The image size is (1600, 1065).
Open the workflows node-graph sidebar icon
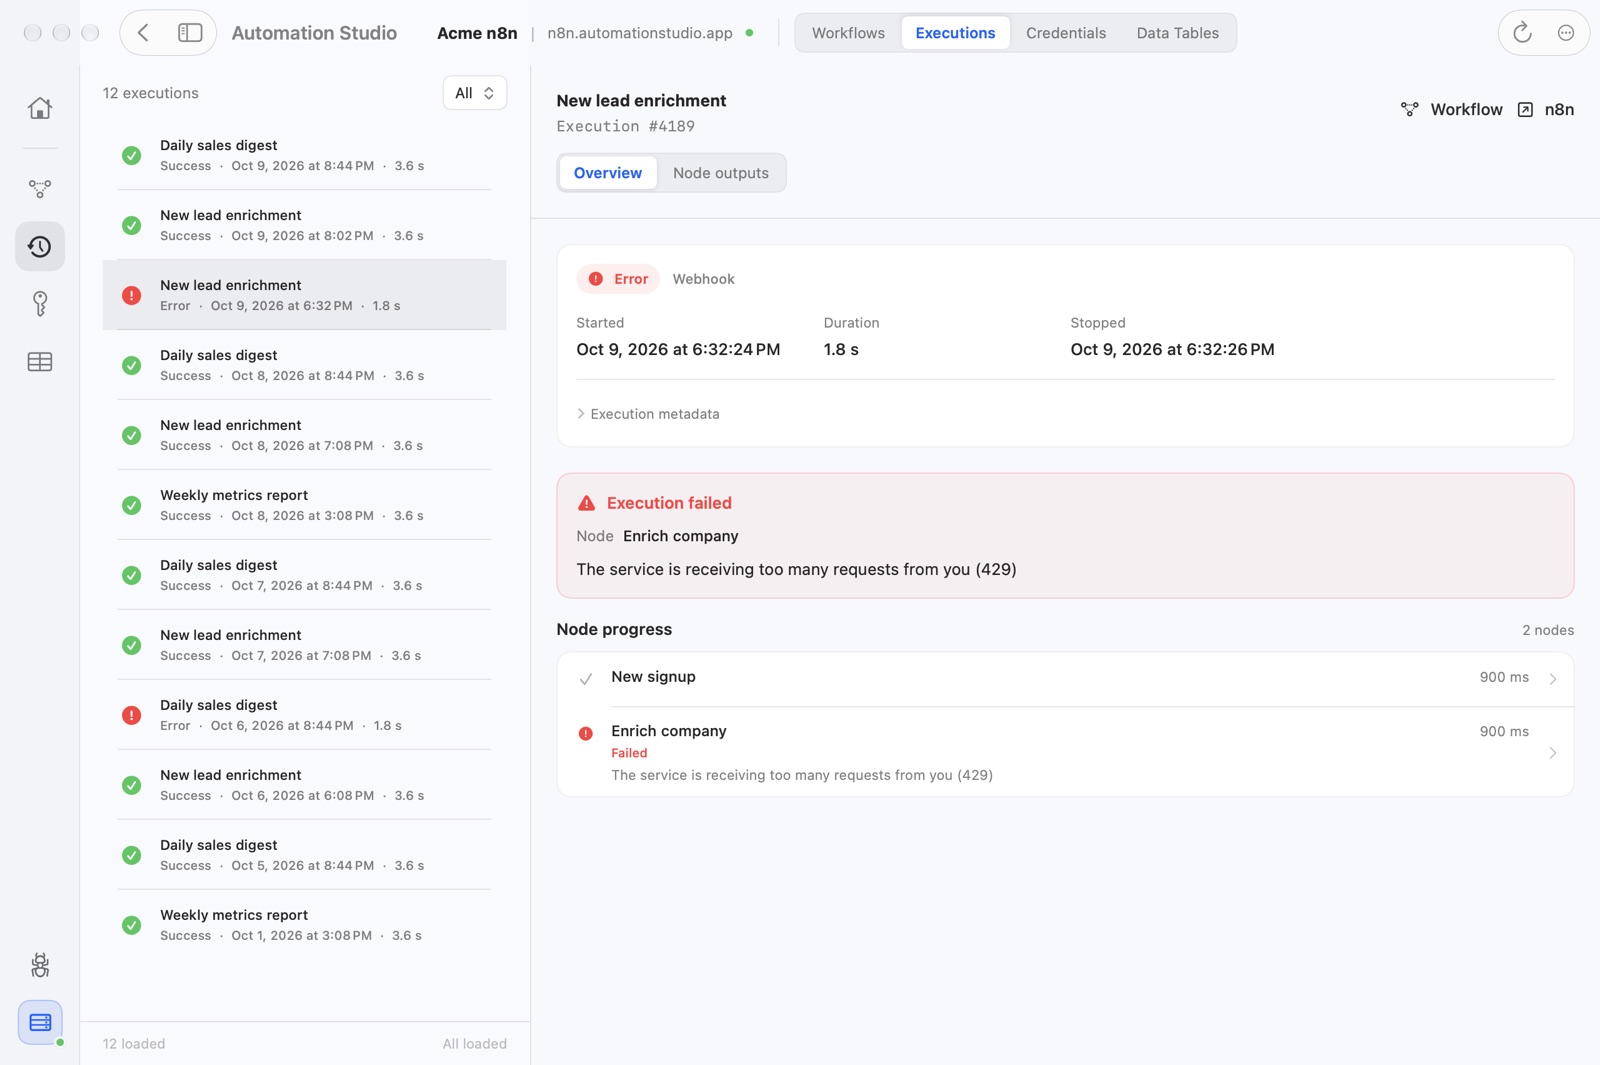[x=40, y=188]
